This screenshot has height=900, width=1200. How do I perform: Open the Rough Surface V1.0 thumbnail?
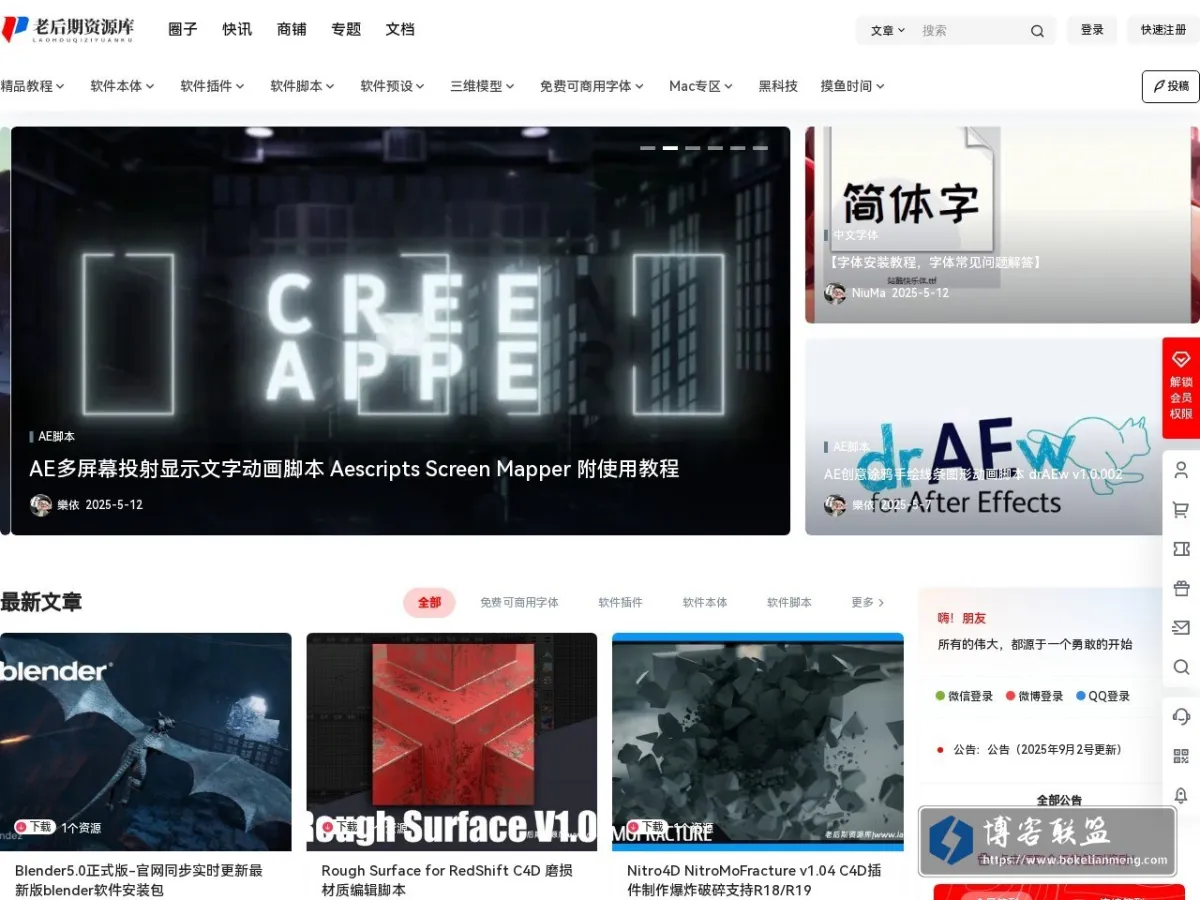click(452, 742)
